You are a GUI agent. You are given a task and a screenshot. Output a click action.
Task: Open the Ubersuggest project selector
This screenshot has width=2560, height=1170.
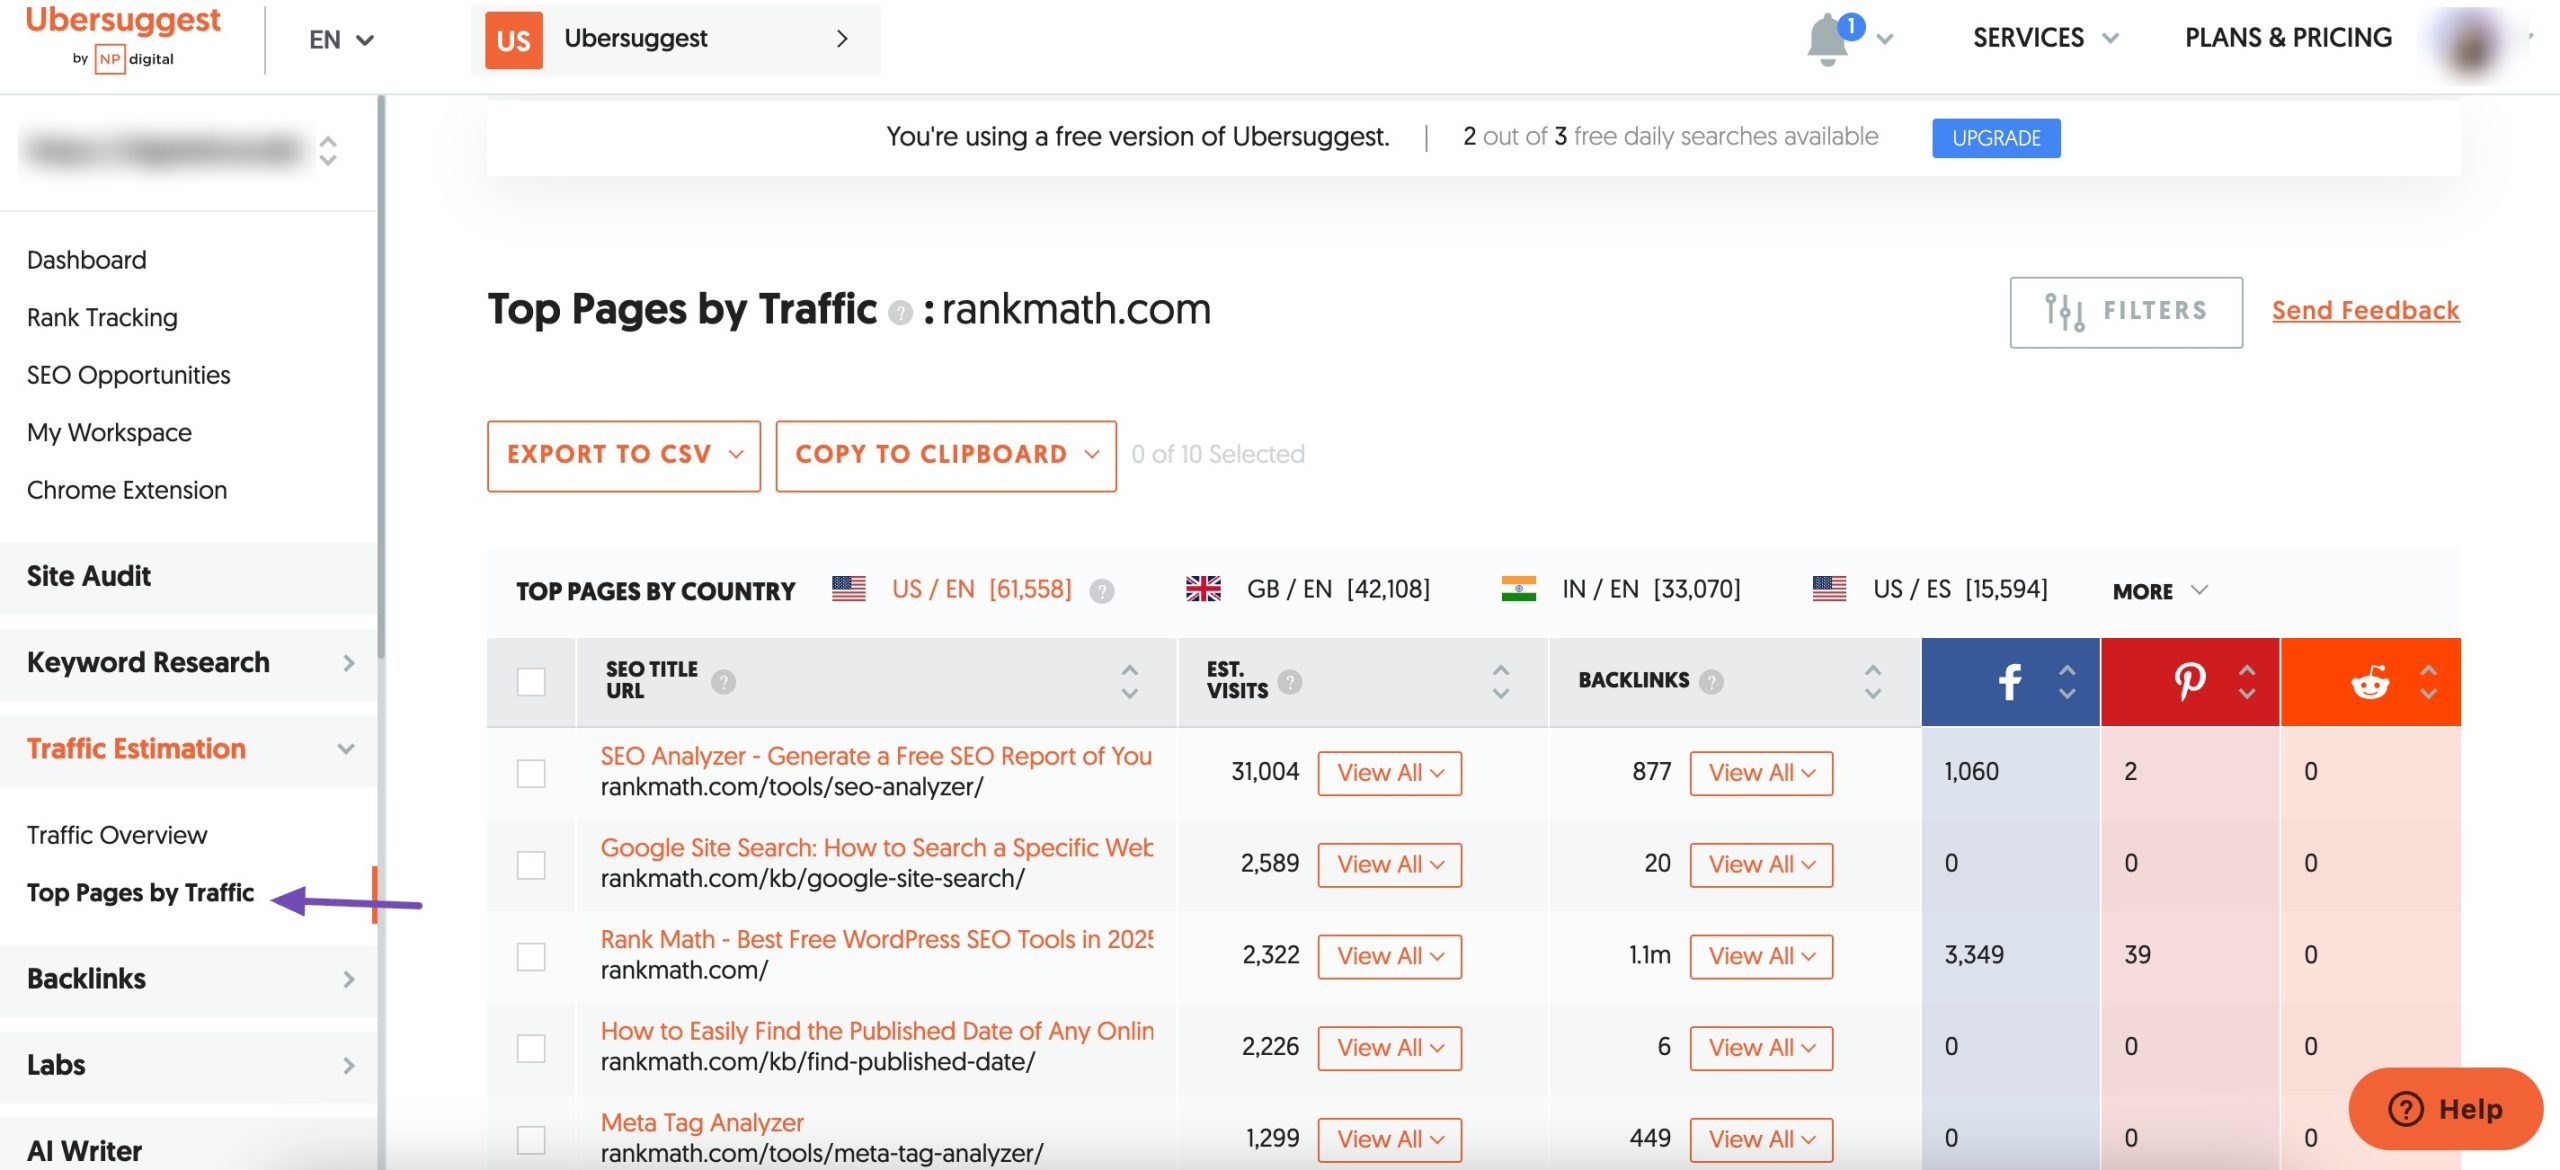(x=676, y=40)
